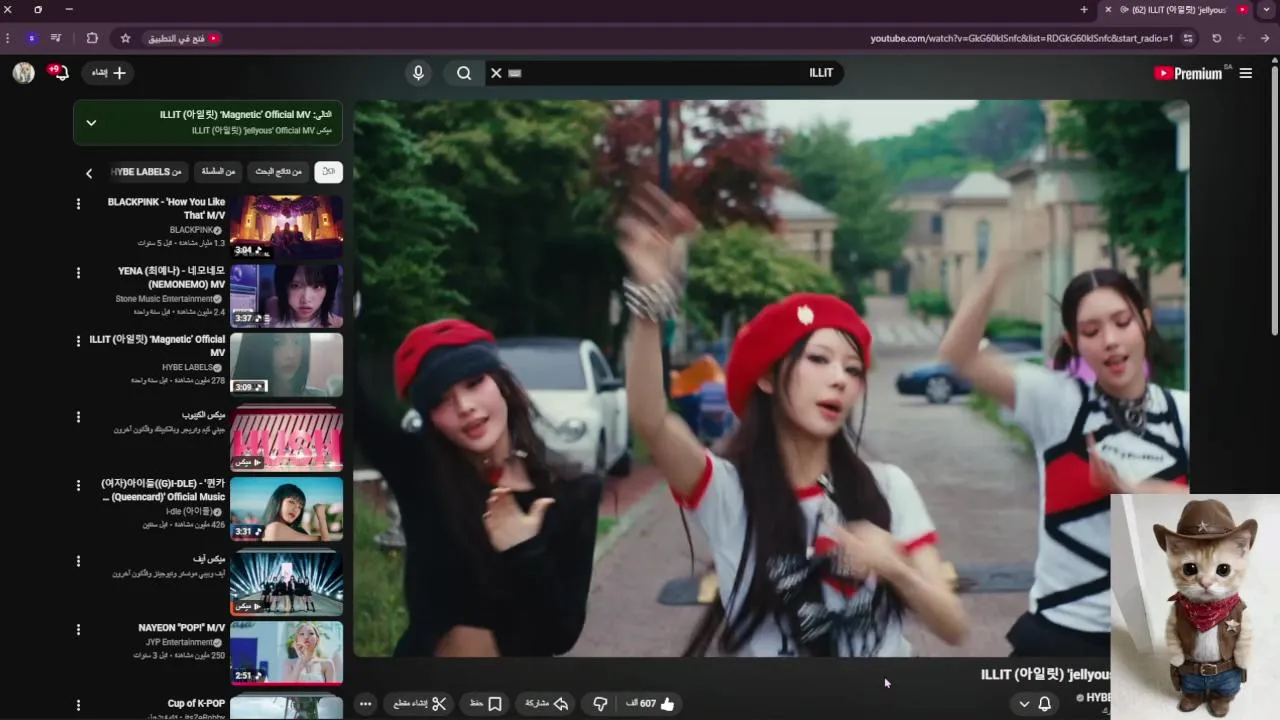This screenshot has height=720, width=1280.
Task: Open options menu for ILLIT Magnetic row
Action: [x=78, y=341]
